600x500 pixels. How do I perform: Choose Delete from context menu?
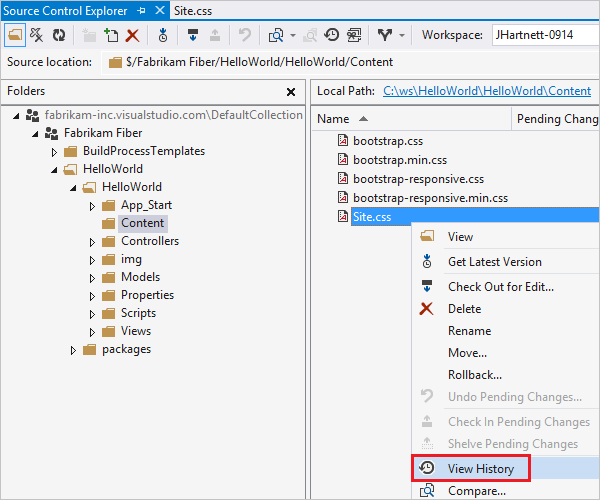point(465,309)
